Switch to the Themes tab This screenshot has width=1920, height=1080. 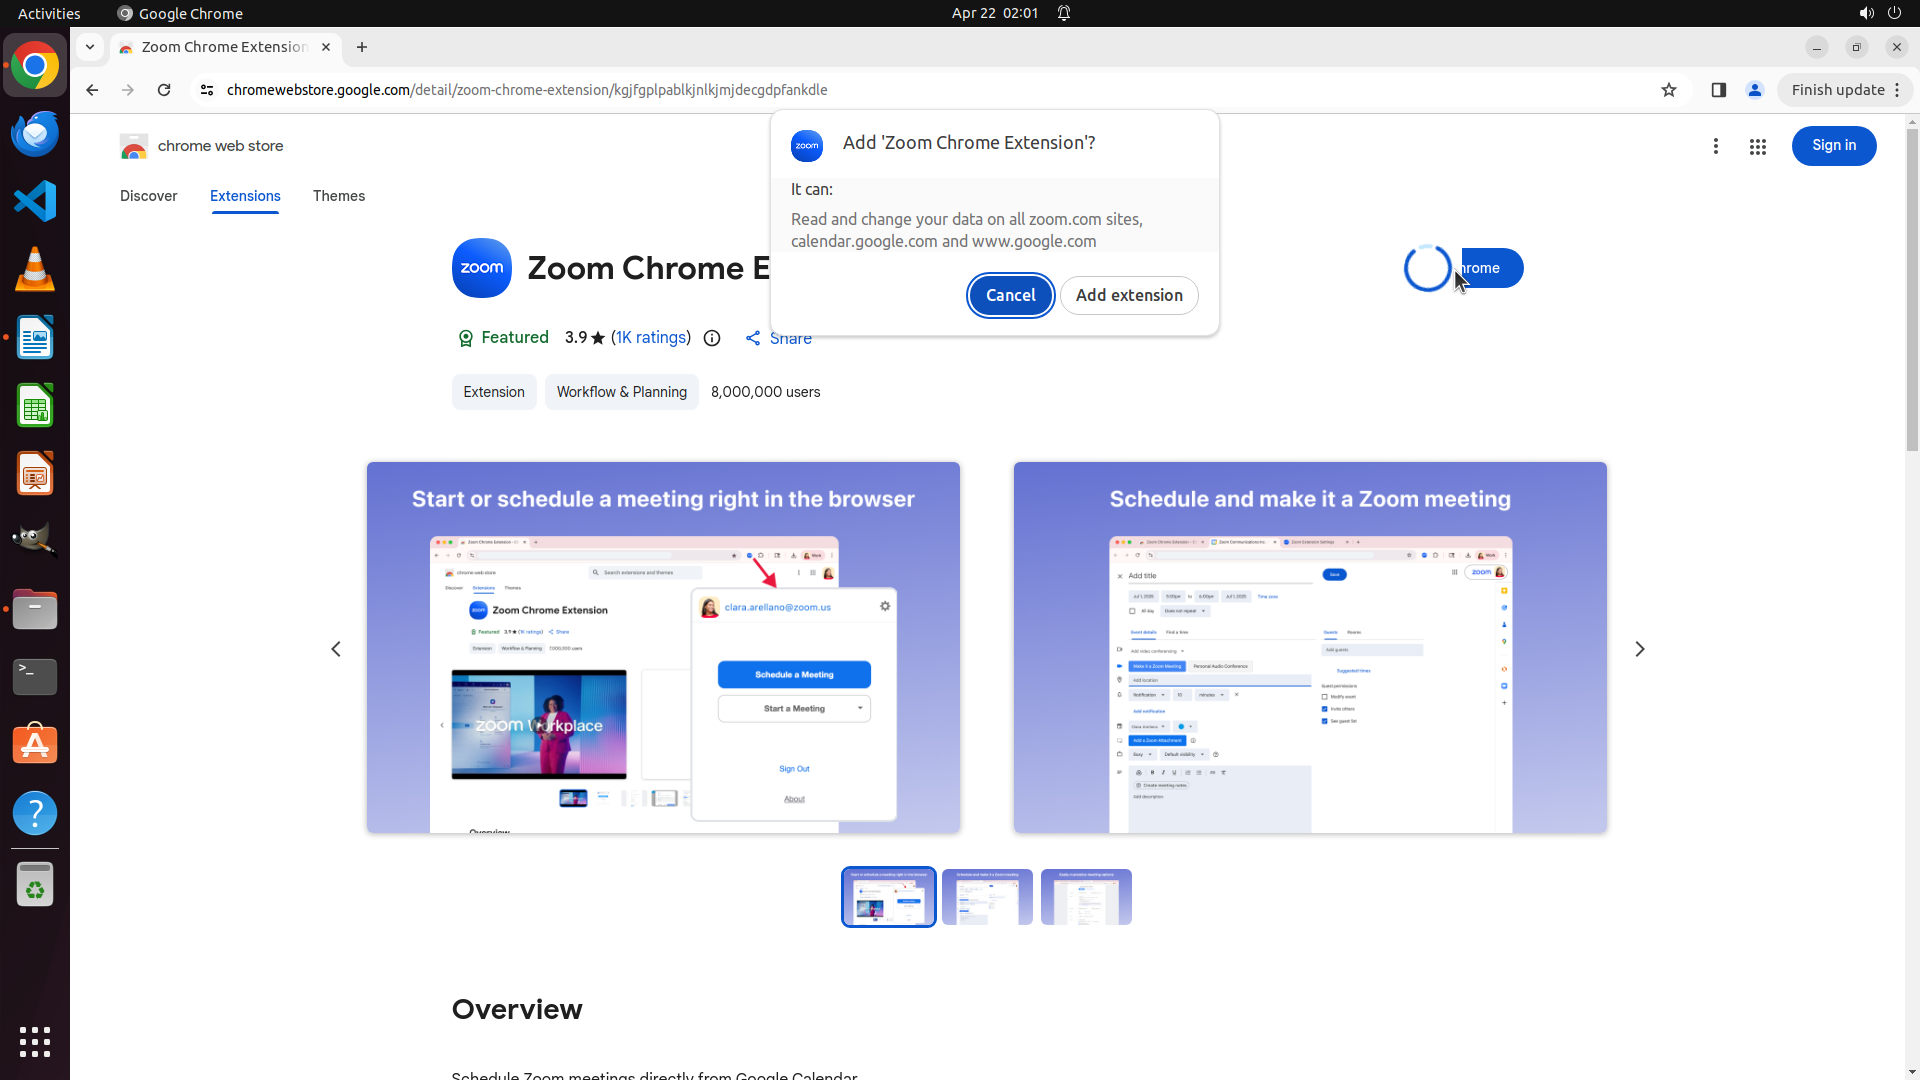click(x=338, y=196)
